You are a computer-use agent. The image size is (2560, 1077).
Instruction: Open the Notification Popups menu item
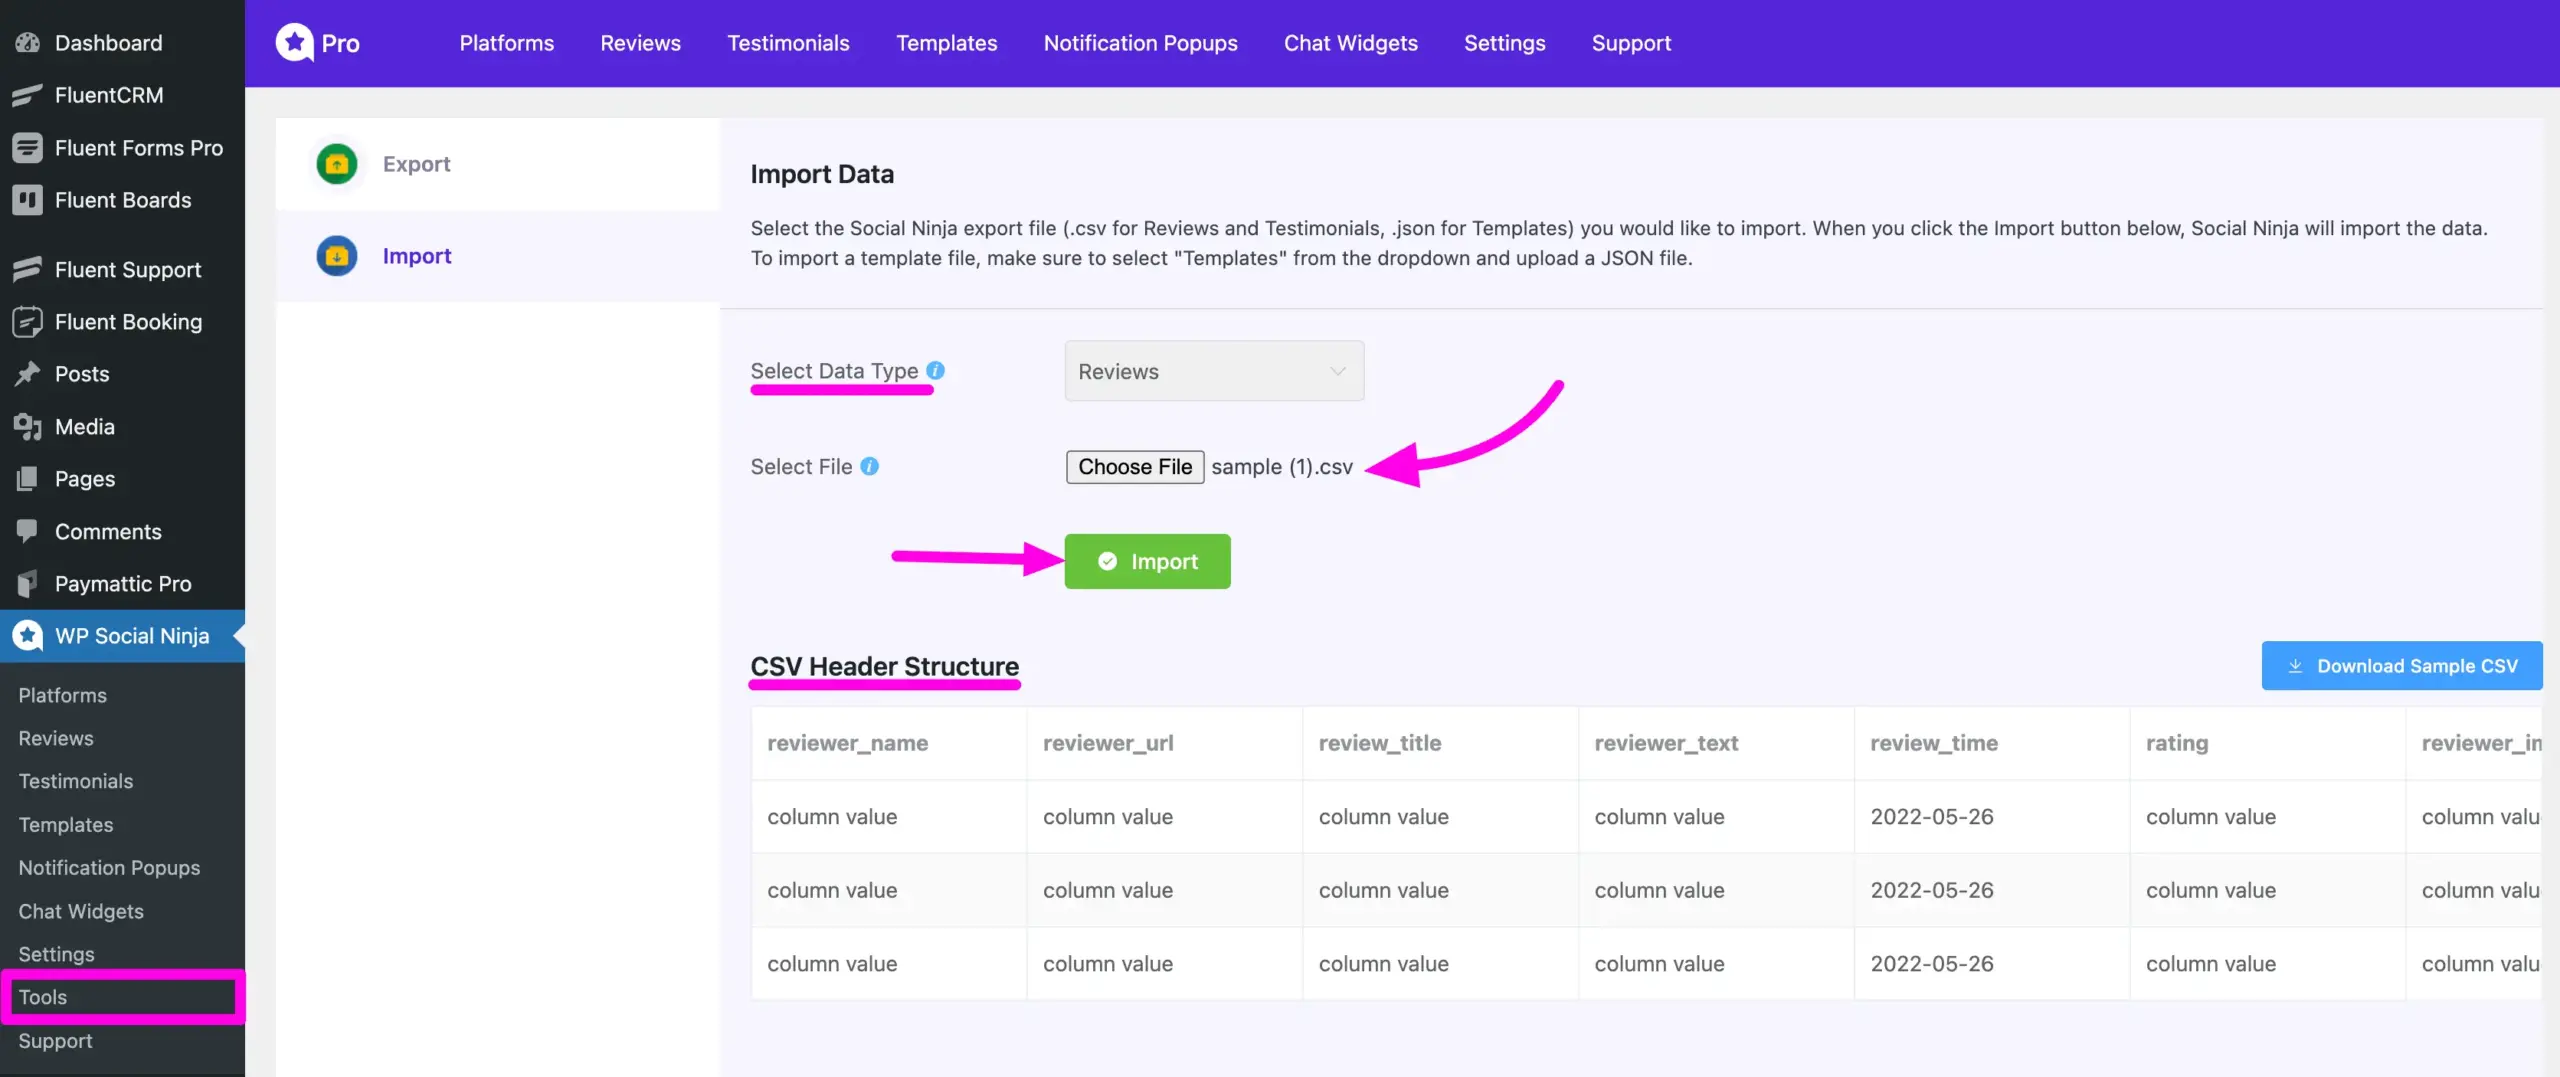pyautogui.click(x=1140, y=43)
